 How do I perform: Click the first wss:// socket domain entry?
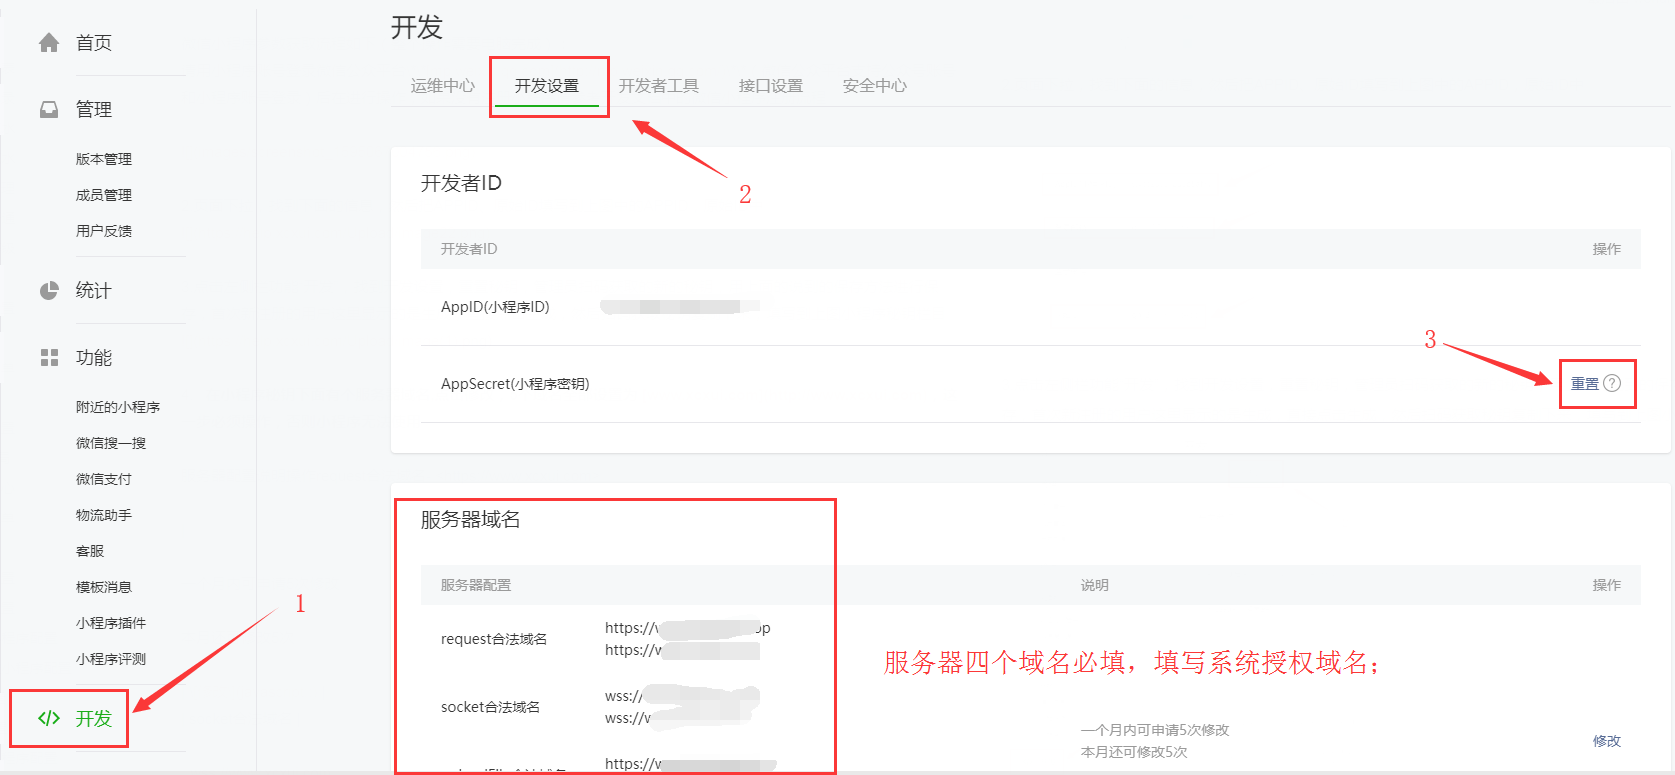pyautogui.click(x=682, y=696)
